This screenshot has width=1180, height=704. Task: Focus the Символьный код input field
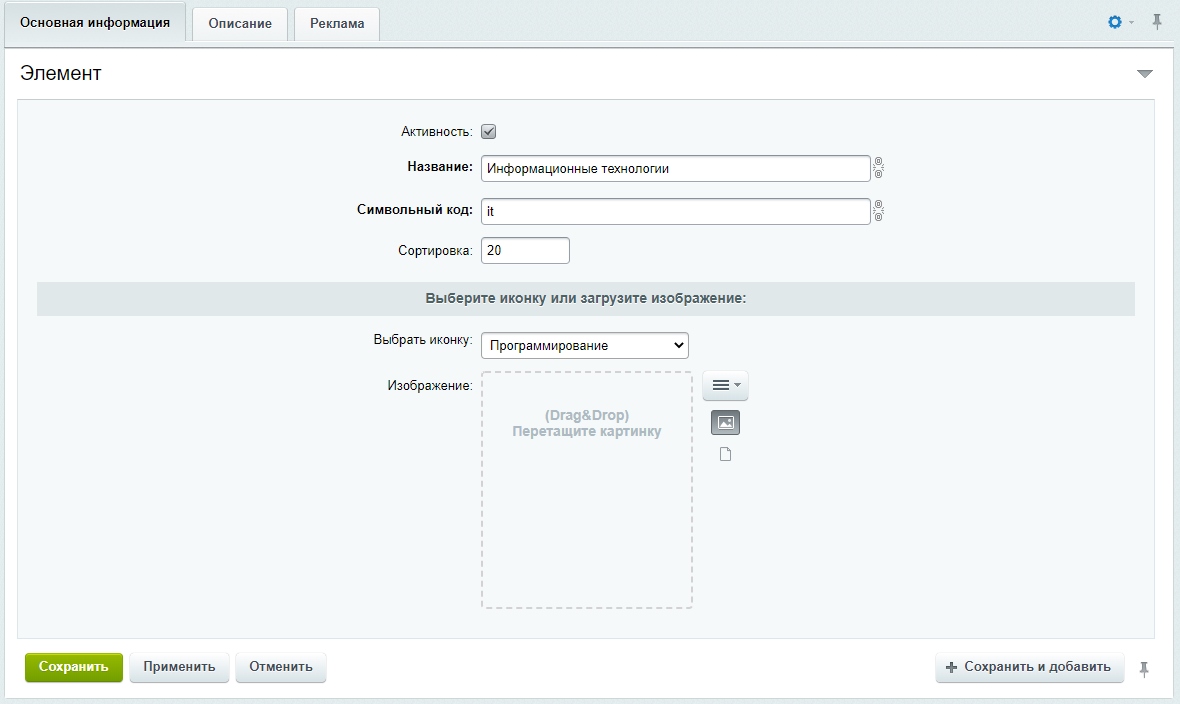tap(676, 212)
